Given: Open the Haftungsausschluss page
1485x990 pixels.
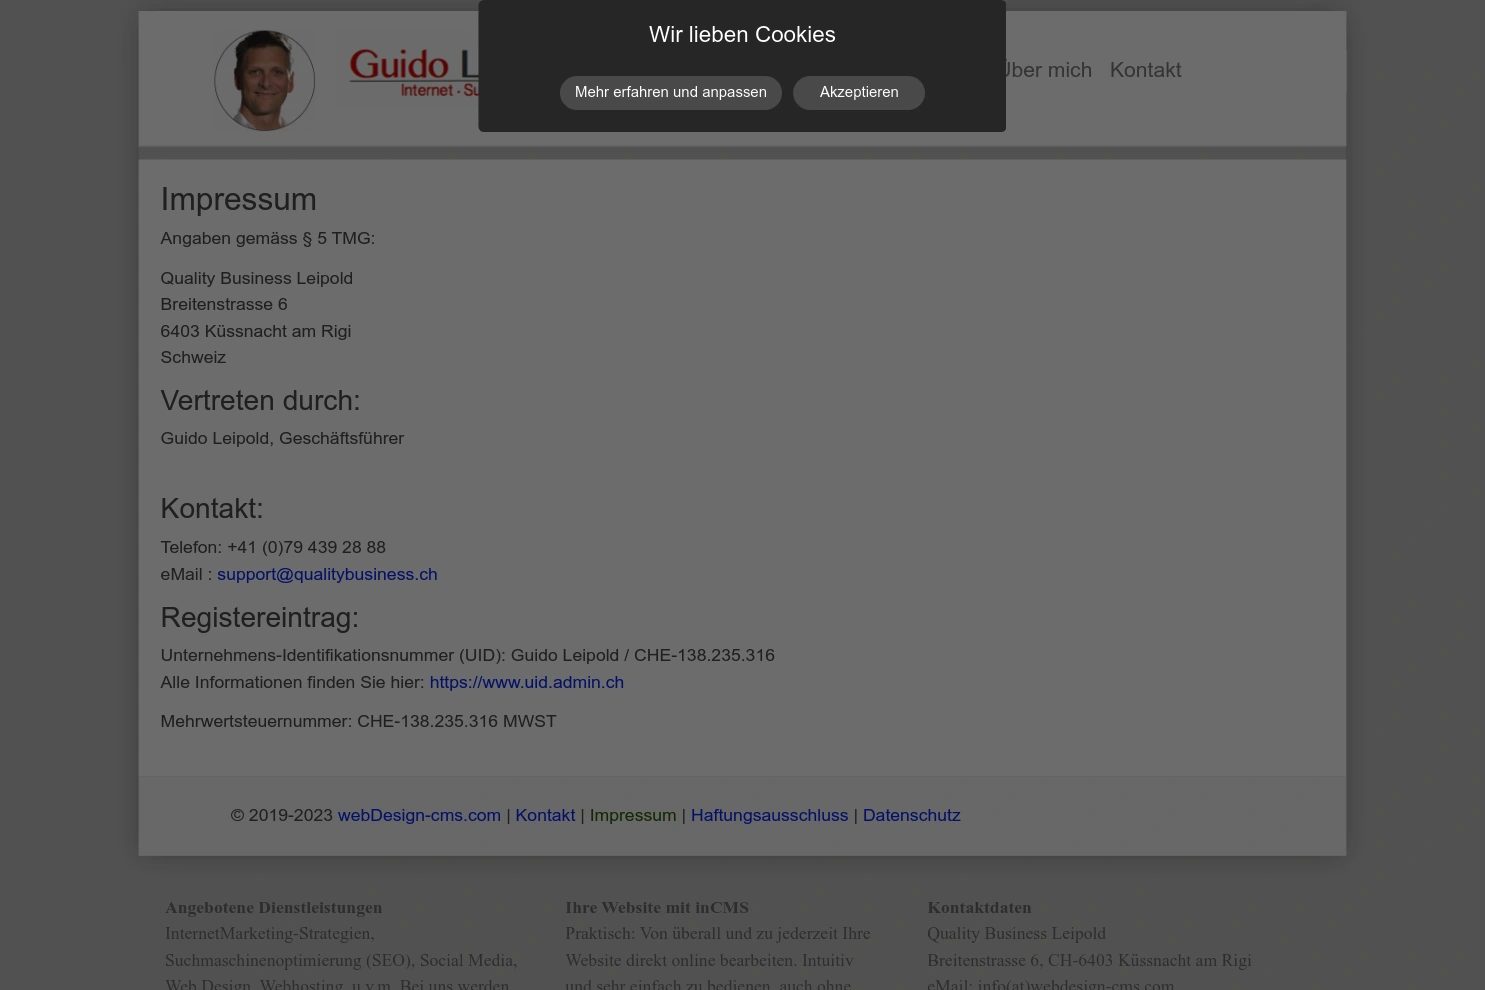Looking at the screenshot, I should 769,815.
